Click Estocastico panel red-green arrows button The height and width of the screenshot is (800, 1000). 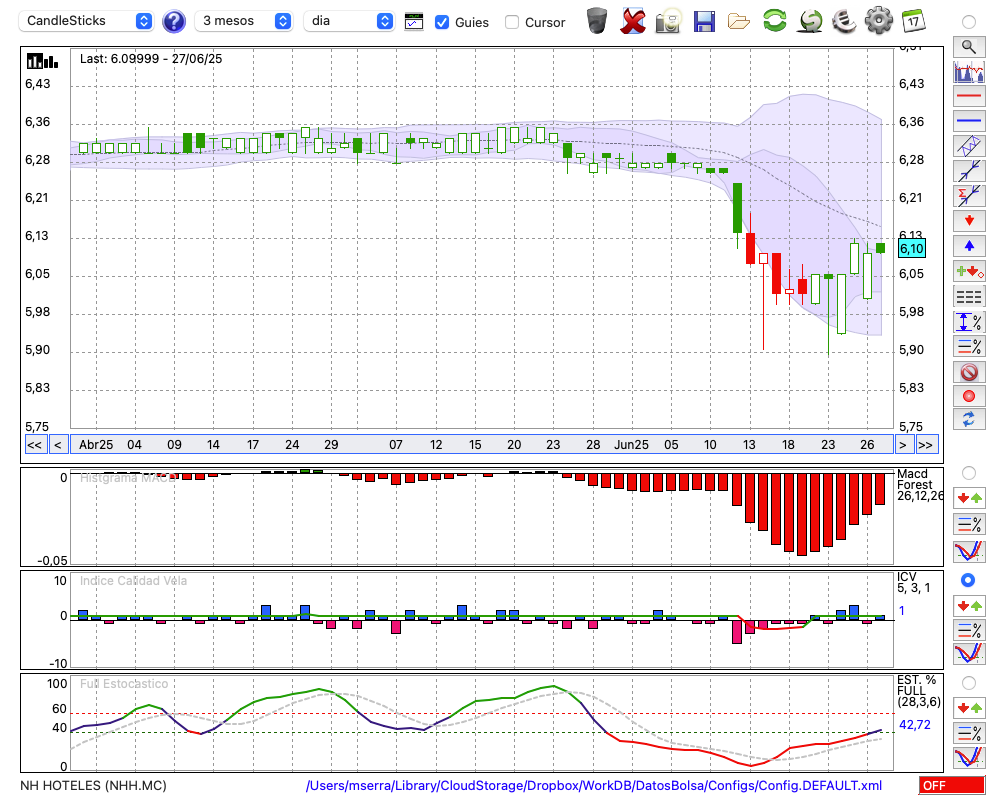(x=969, y=707)
